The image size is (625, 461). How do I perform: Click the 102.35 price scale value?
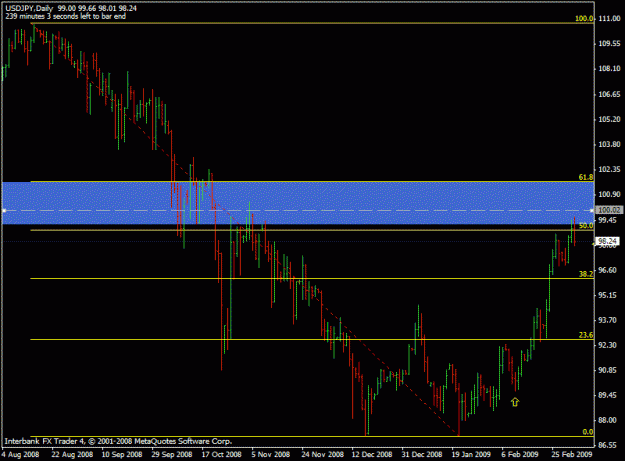pos(609,169)
